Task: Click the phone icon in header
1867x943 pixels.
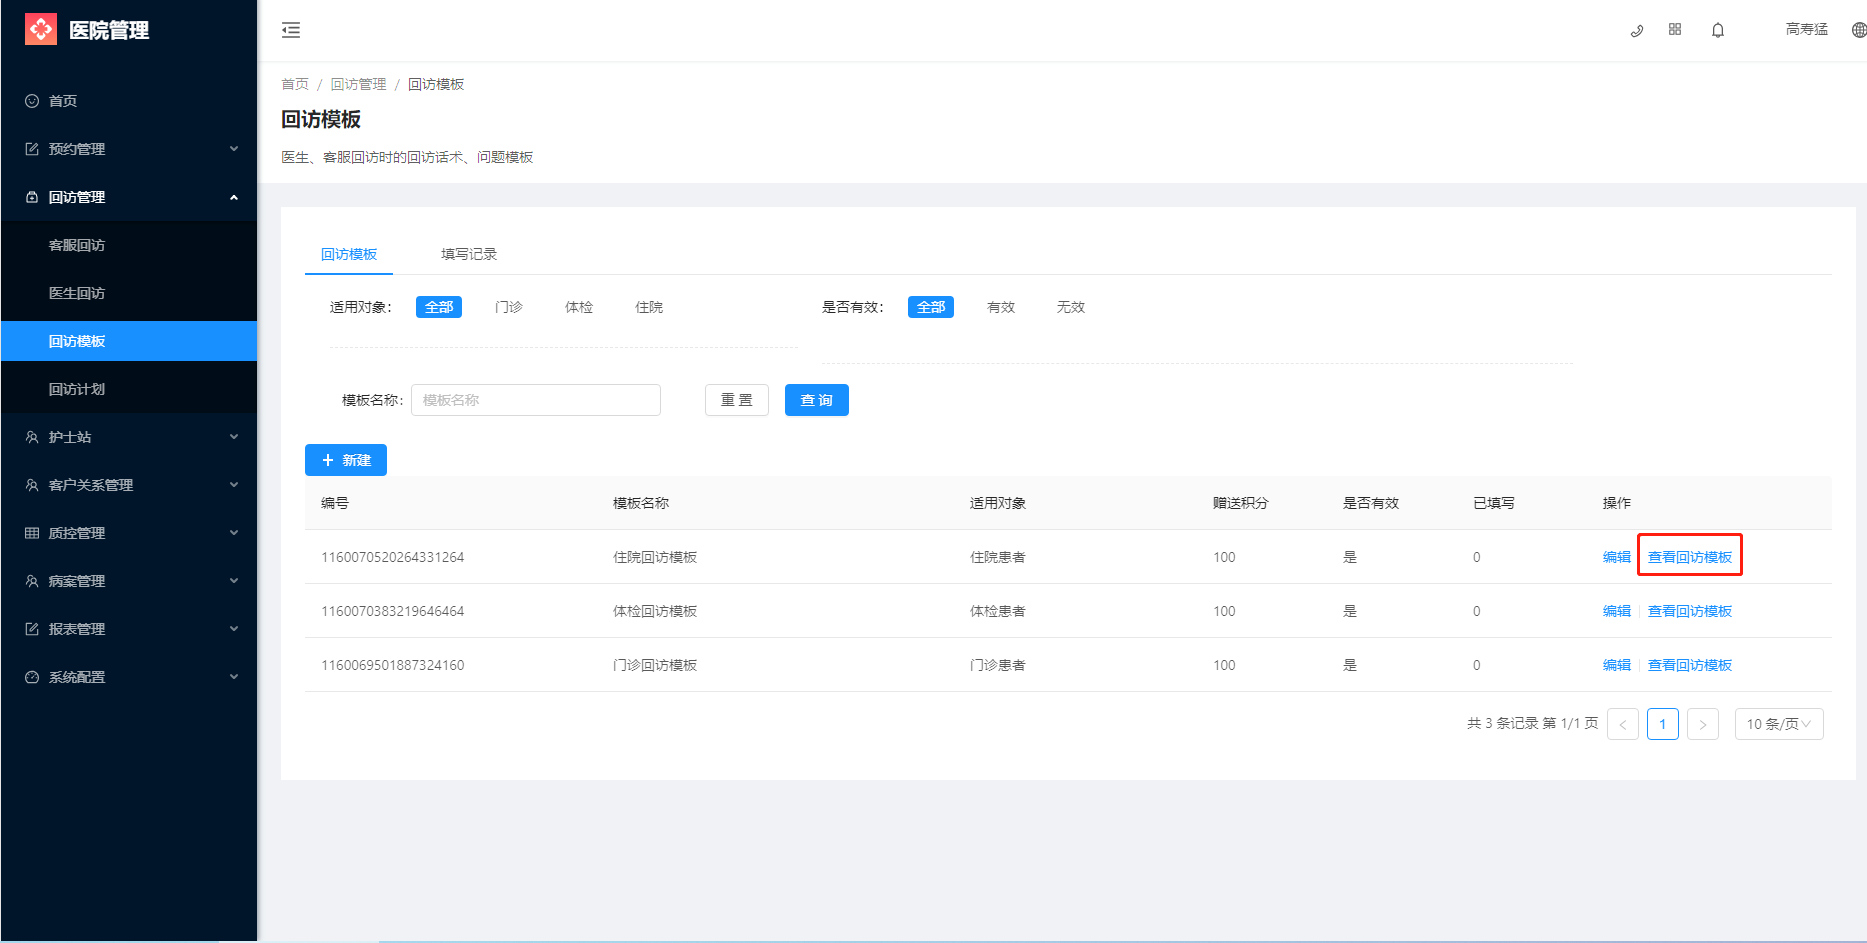Action: pyautogui.click(x=1637, y=30)
